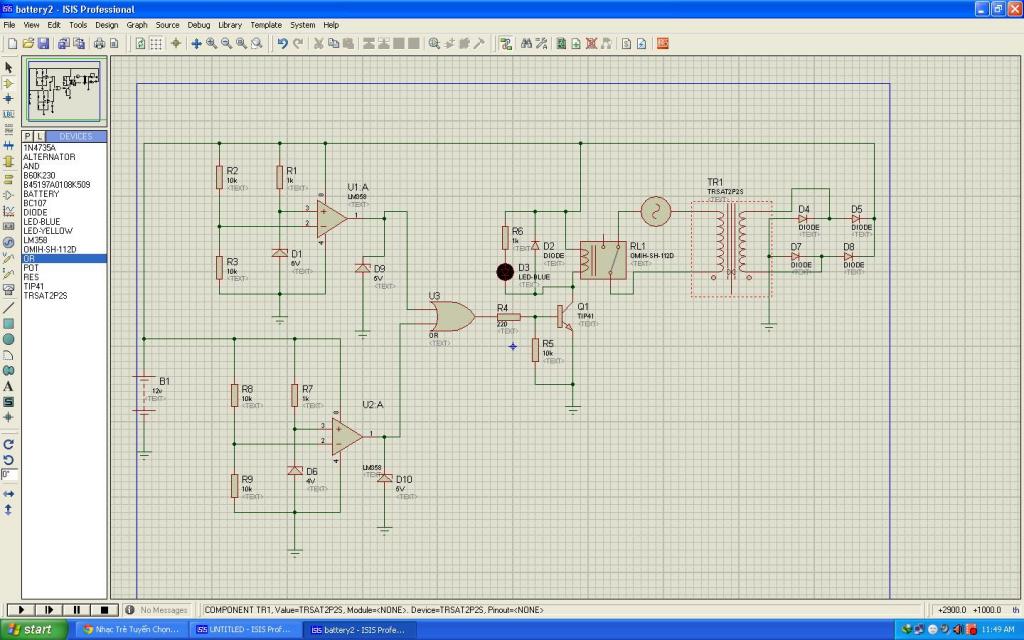Click the Rotate Clockwise icon
Viewport: 1024px width, 640px height.
tap(9, 444)
